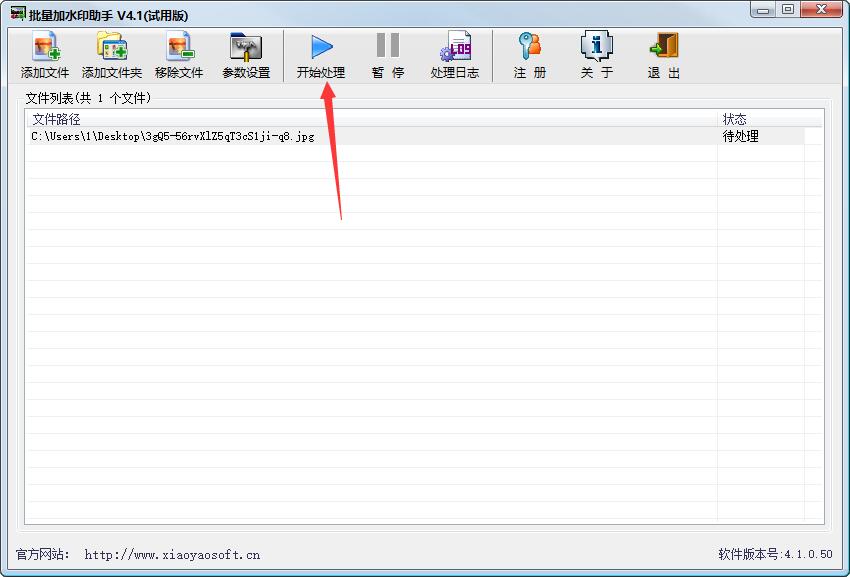Viewport: 850px width, 577px height.
Task: Pause processing via 暂停 icon
Action: 388,55
